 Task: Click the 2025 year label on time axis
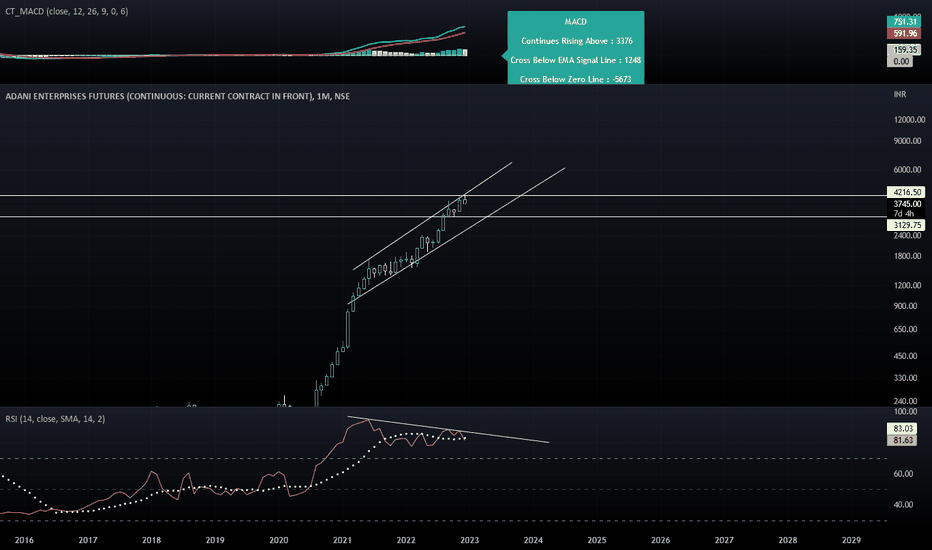pos(597,540)
